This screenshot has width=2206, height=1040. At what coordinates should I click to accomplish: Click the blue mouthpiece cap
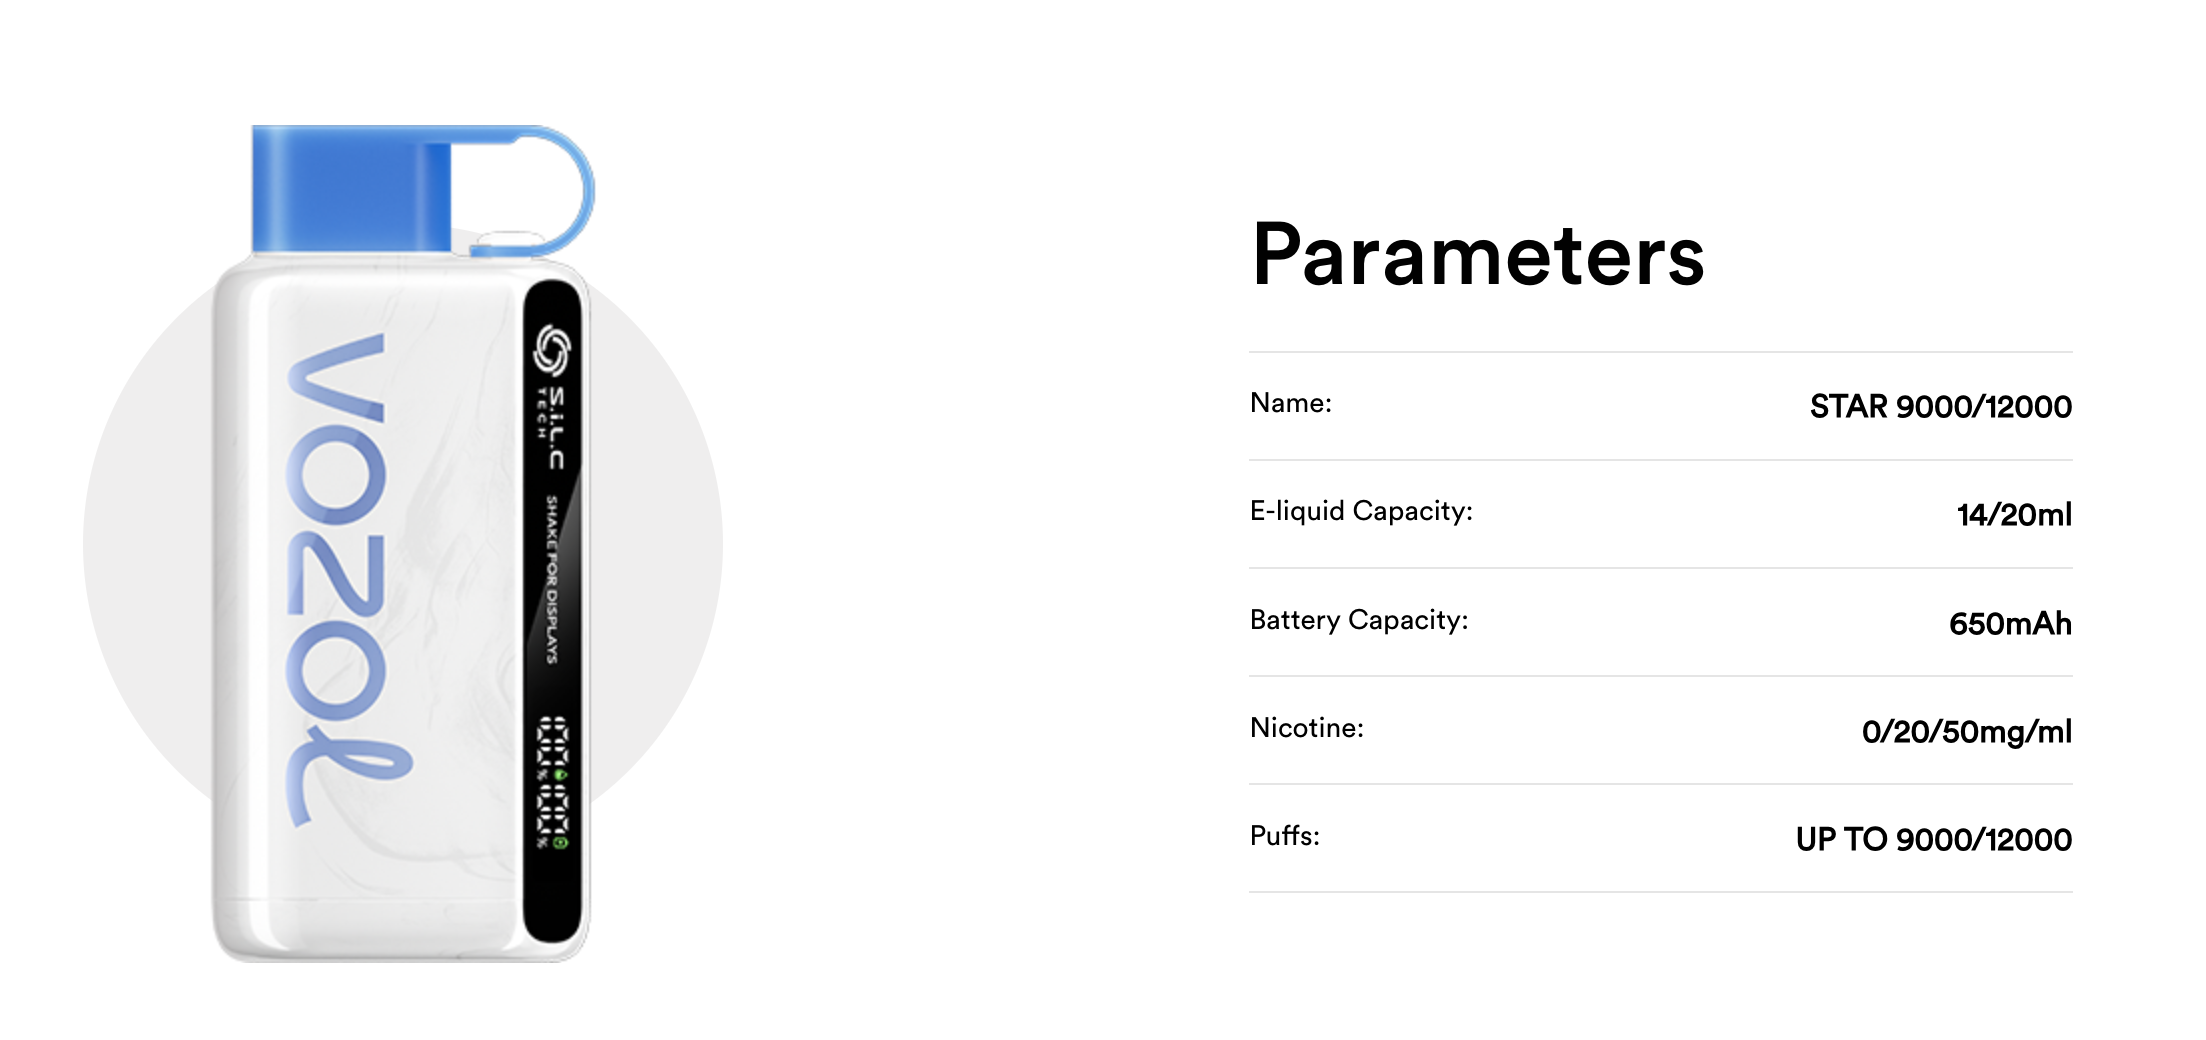tap(351, 188)
